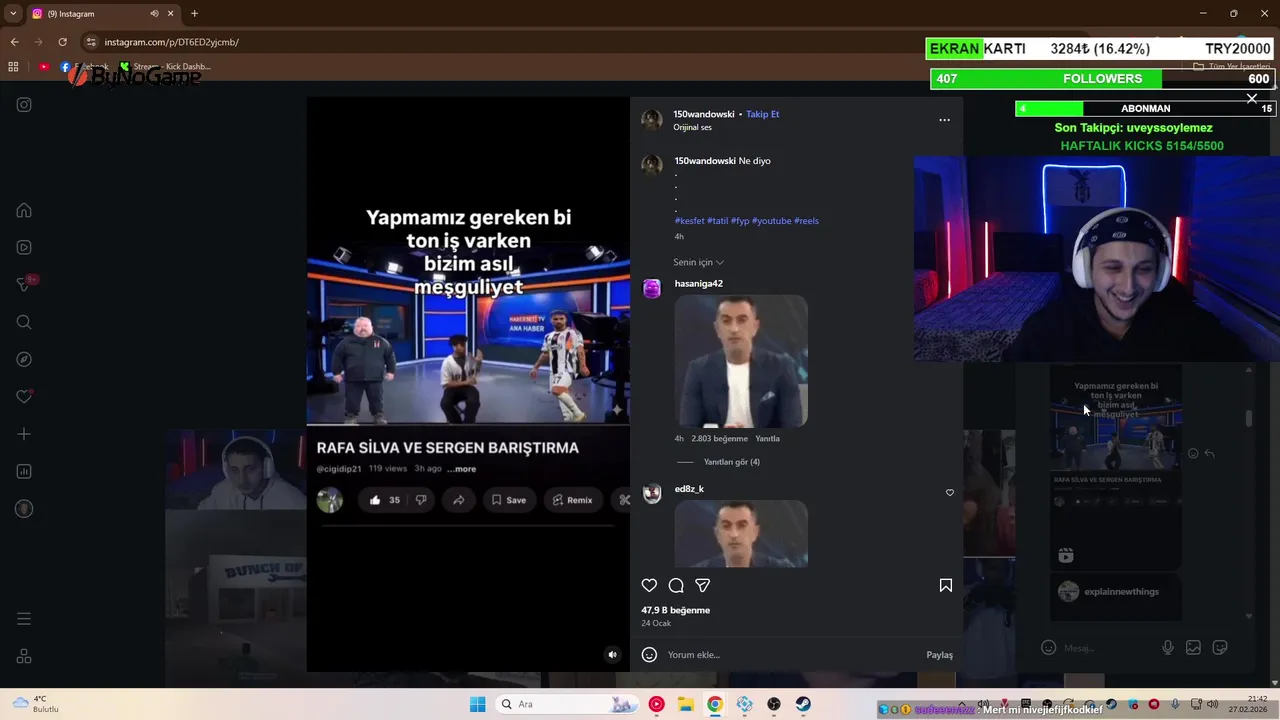
Task: Open post options three-dot menu
Action: 944,120
